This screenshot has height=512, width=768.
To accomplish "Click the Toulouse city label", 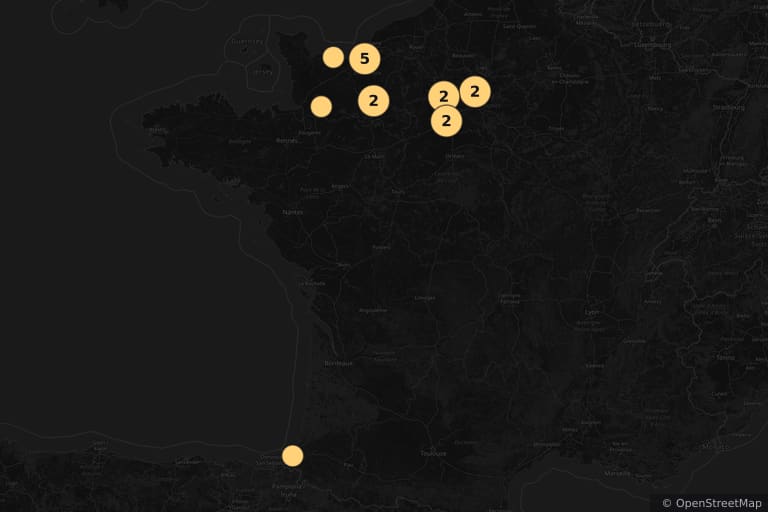I will pyautogui.click(x=433, y=453).
